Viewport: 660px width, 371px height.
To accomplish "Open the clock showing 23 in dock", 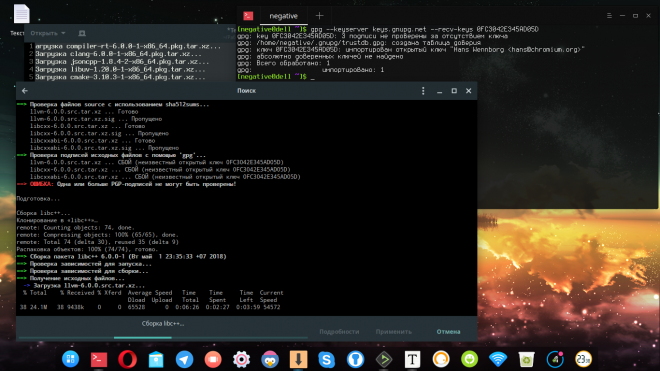I will 583,359.
